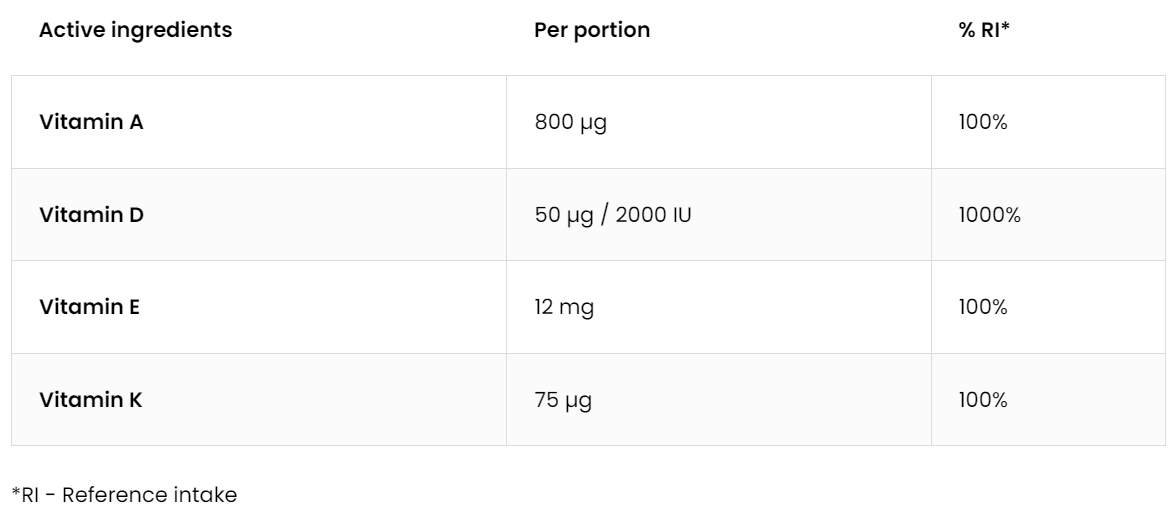Viewport: 1172px width, 518px height.
Task: Click the 100% RI value for Vitamin E
Action: (982, 307)
